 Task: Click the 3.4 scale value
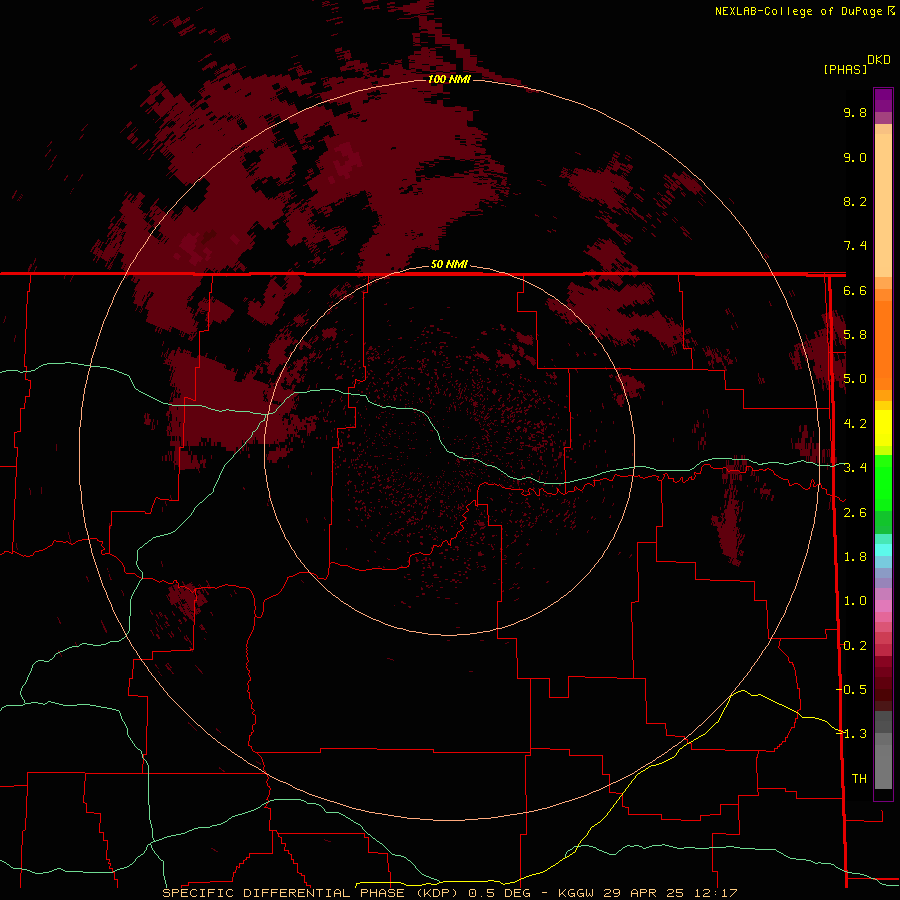click(855, 468)
